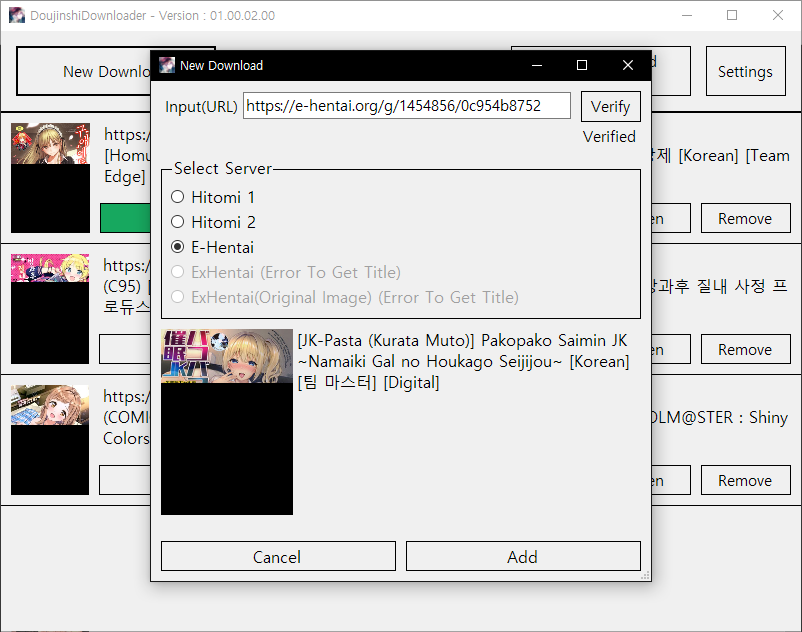Click the gallery preview thumbnail in dialog
The image size is (802, 632).
point(227,422)
